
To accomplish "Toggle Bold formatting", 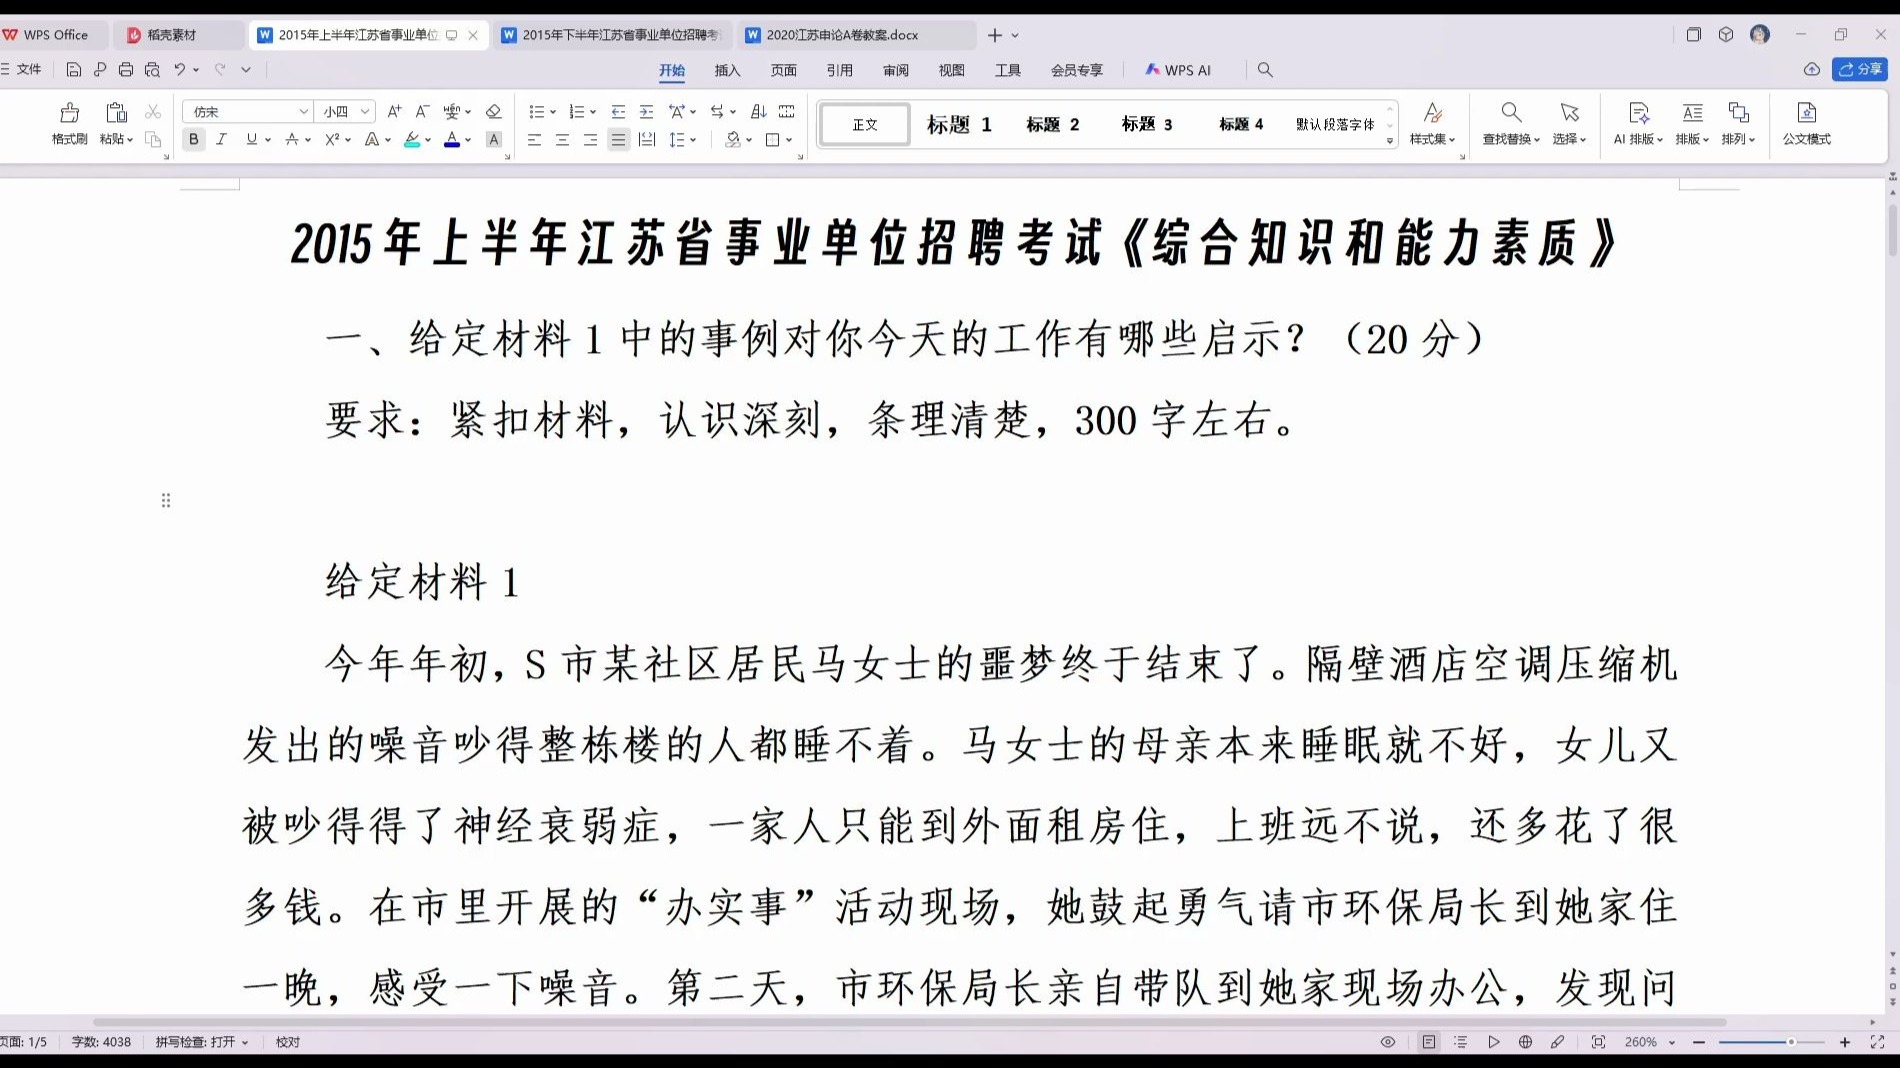I will point(194,140).
